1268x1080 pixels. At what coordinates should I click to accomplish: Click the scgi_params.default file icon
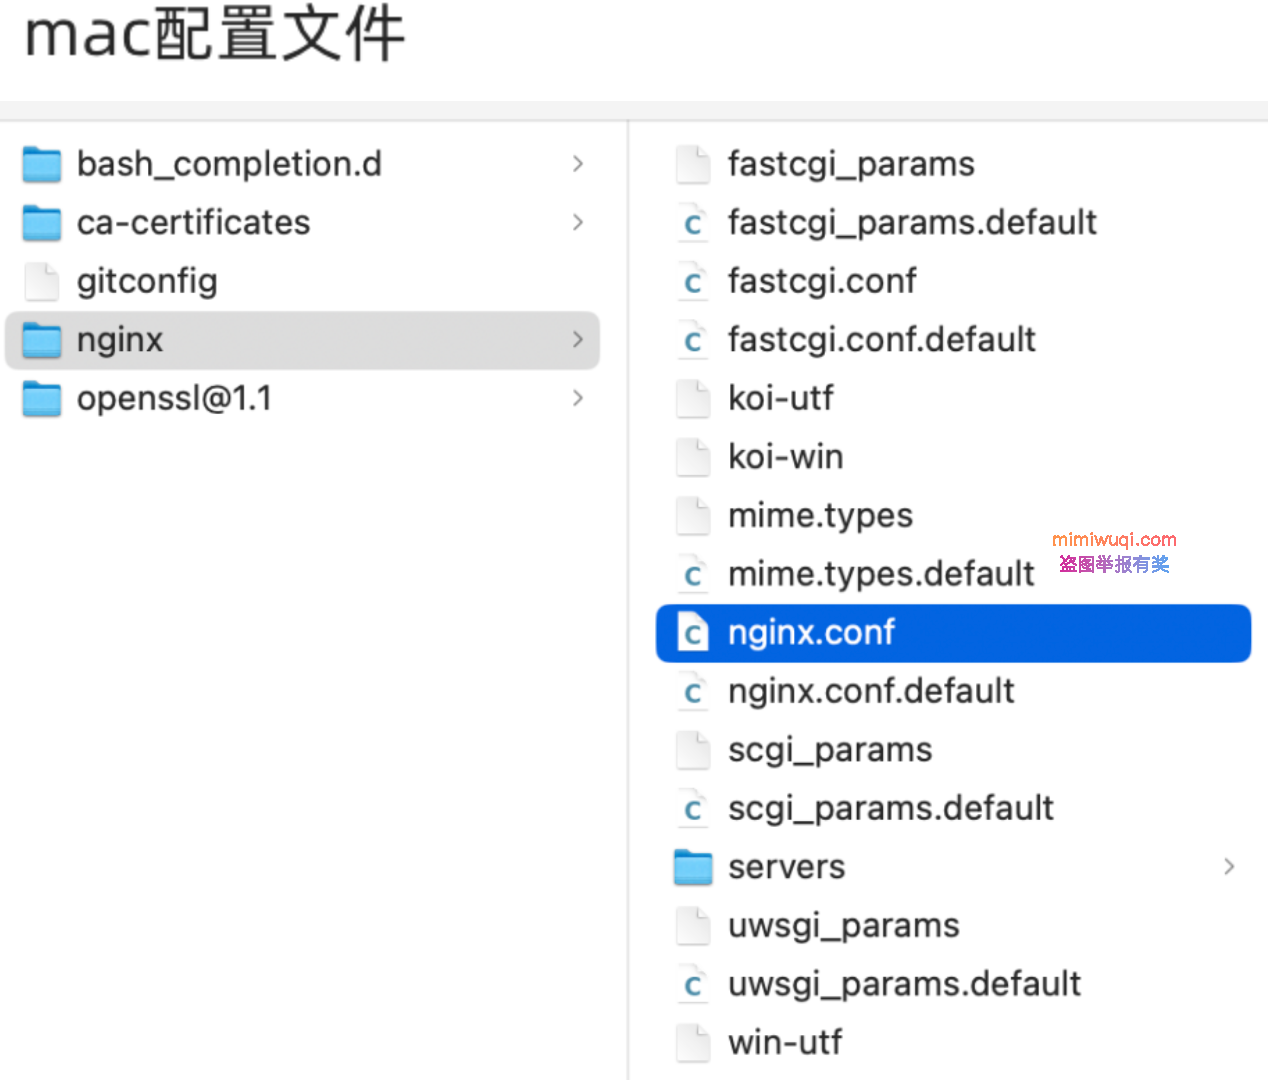[693, 809]
